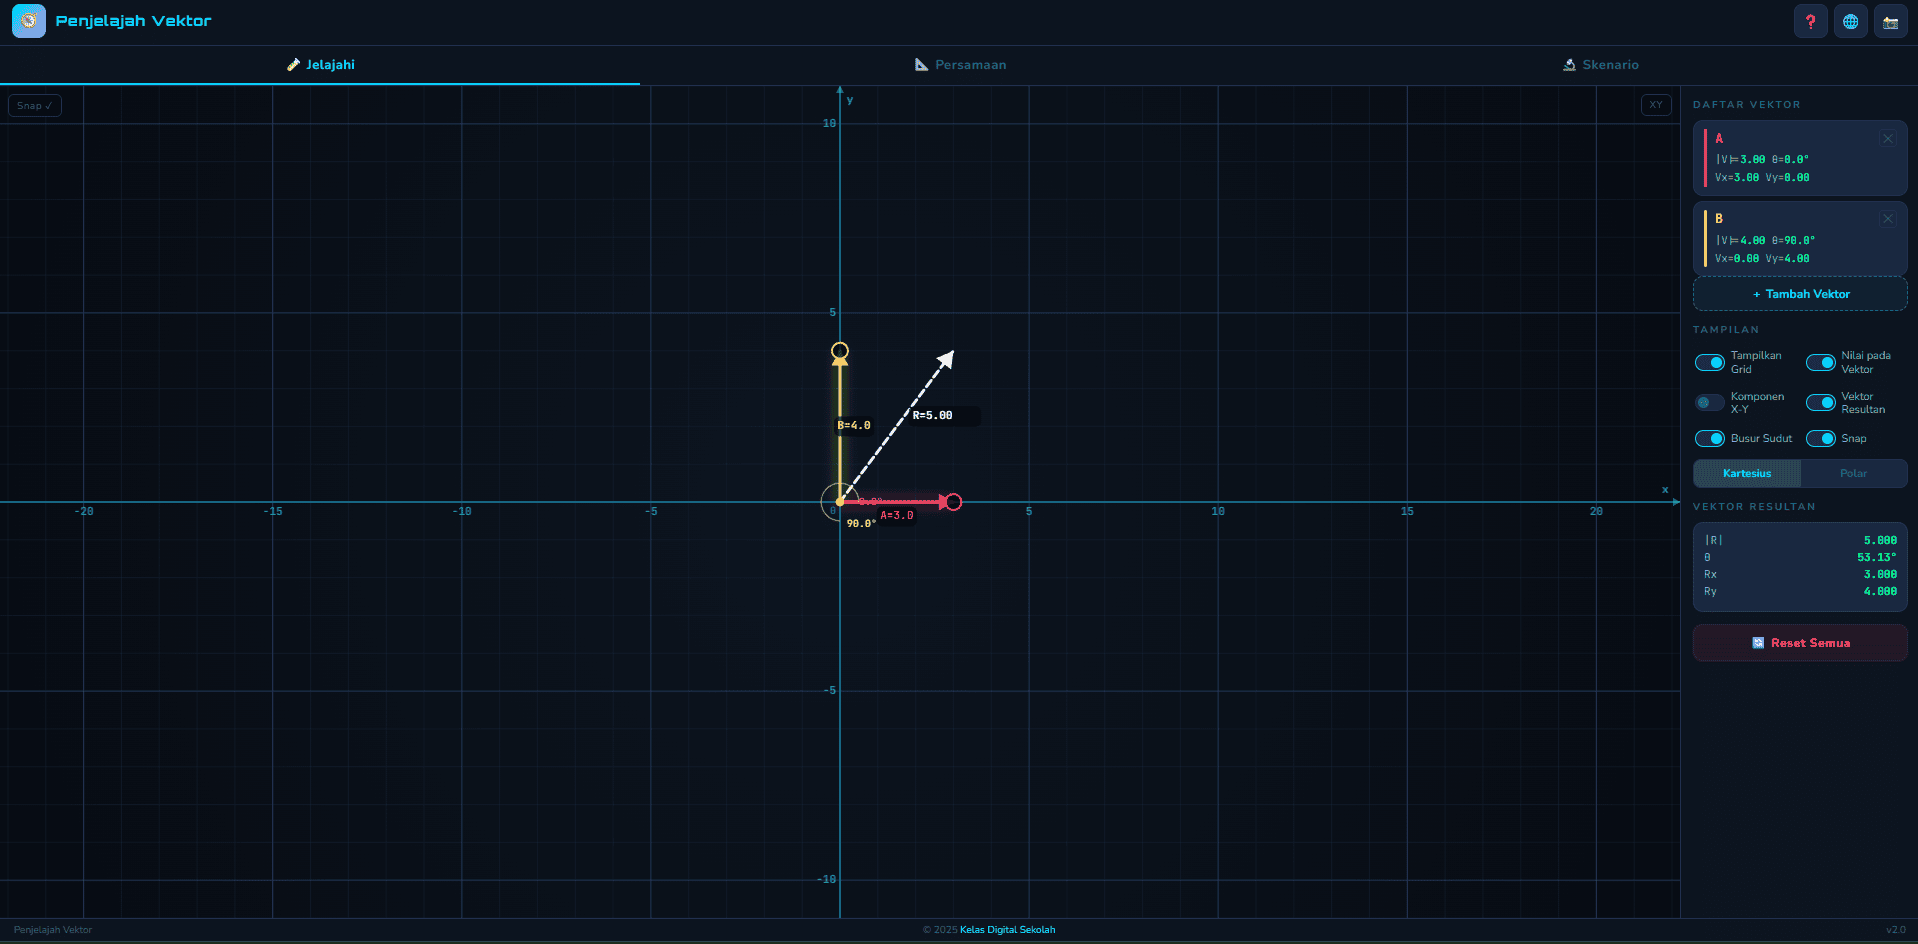The height and width of the screenshot is (944, 1918).
Task: Click the resultant vector arrowhead
Action: click(x=947, y=358)
